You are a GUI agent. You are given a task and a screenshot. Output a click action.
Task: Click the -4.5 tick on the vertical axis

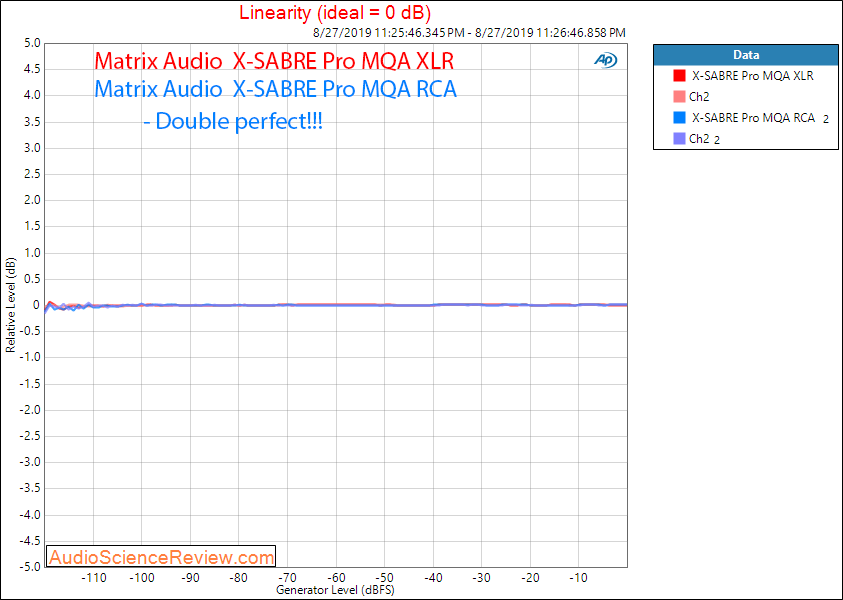pos(30,540)
